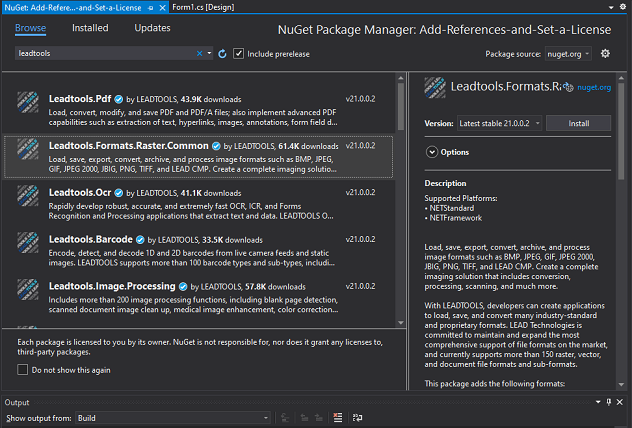
Task: Select the Leadtools.Image.Processing package title
Action: click(x=112, y=286)
